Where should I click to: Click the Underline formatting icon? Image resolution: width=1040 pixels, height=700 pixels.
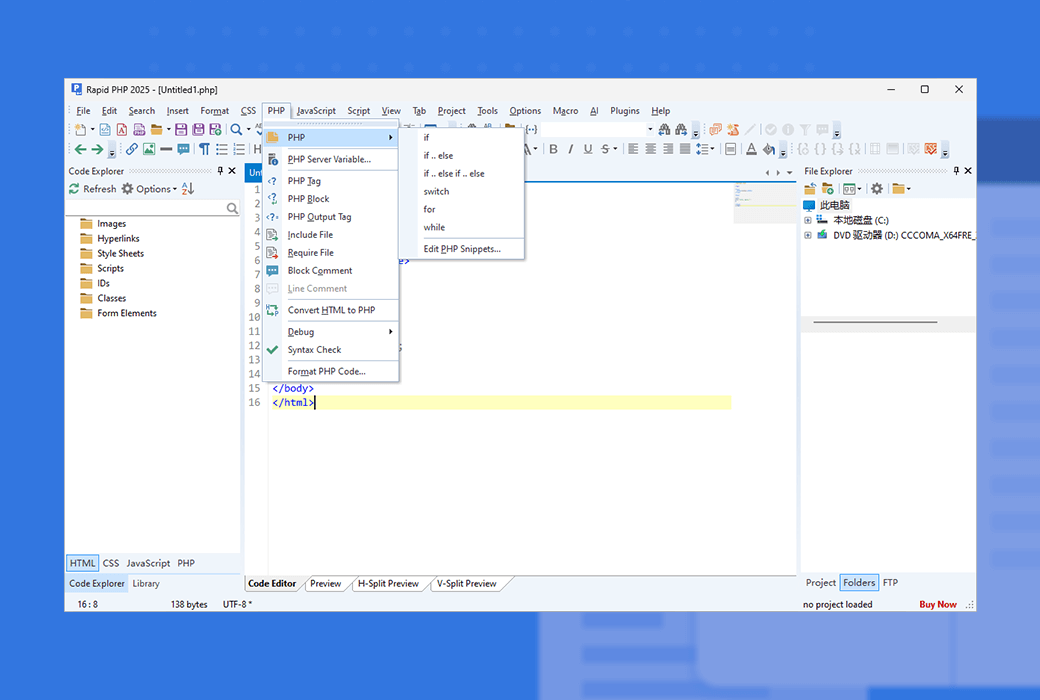point(588,149)
